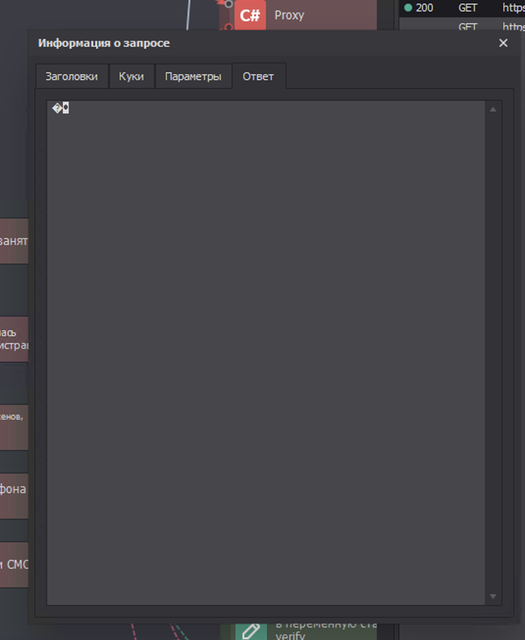Image resolution: width=525 pixels, height=640 pixels.
Task: Click the verify block text
Action: [x=290, y=635]
